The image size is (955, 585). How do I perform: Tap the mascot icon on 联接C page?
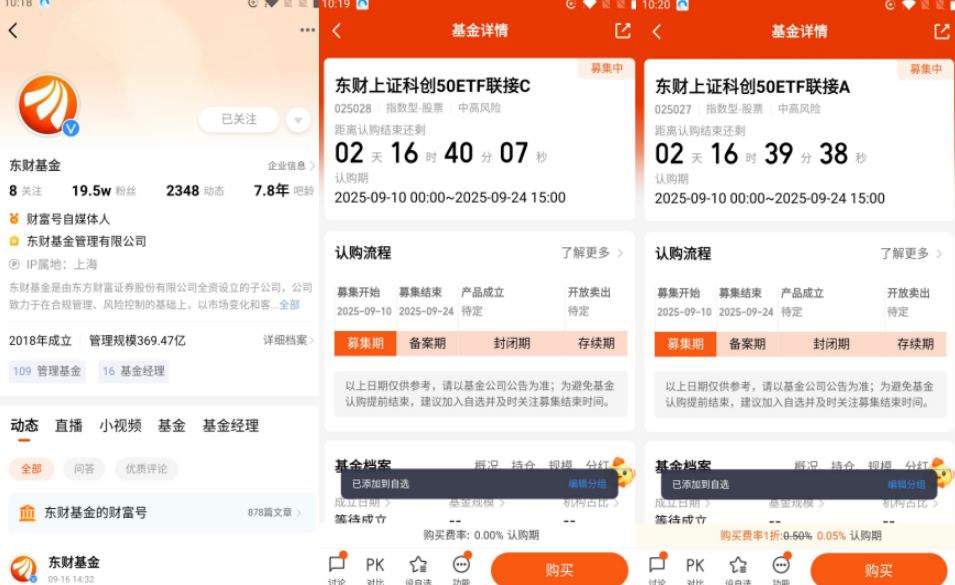622,471
